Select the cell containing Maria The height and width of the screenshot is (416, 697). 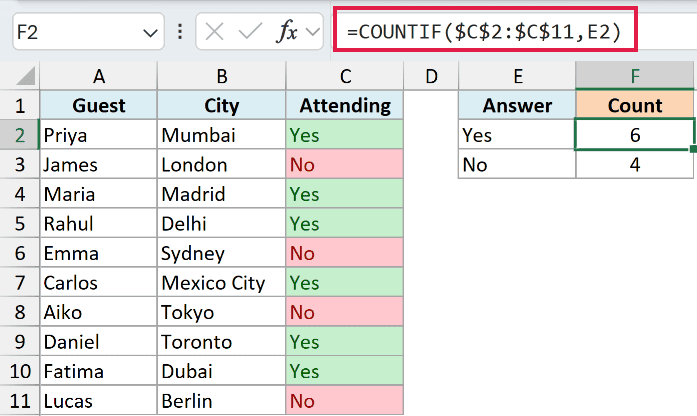99,194
